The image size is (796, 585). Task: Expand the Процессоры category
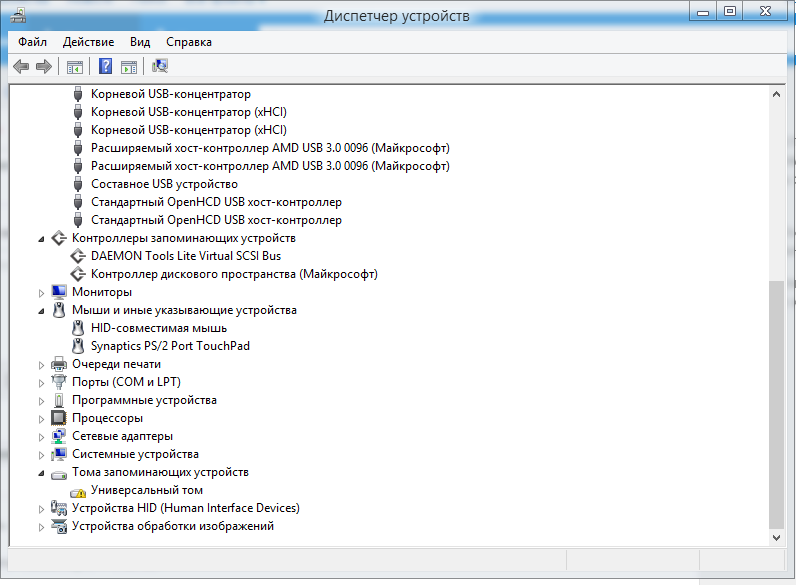(41, 419)
